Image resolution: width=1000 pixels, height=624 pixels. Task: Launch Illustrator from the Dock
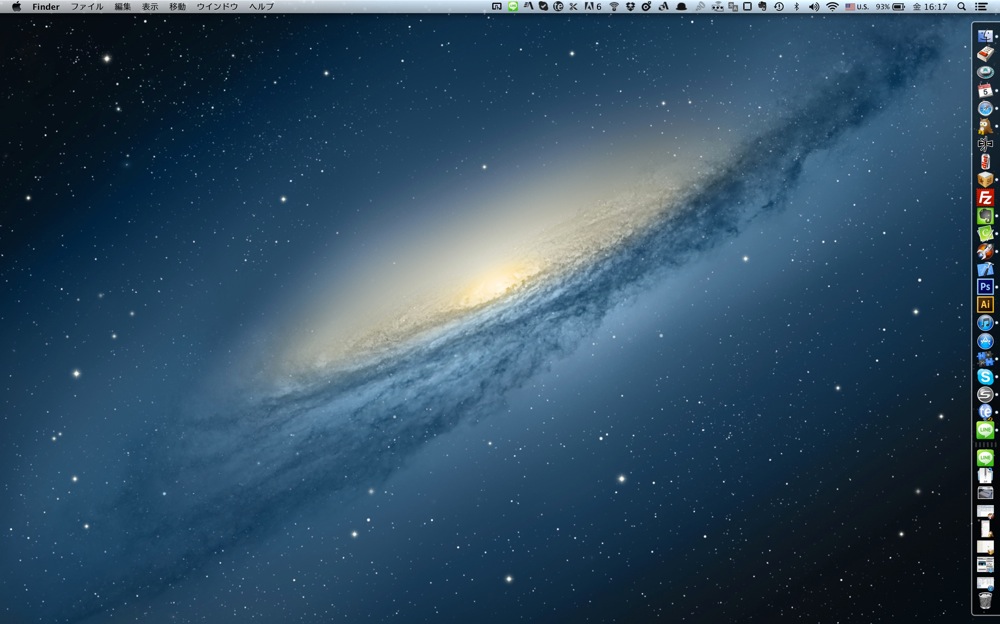tap(985, 304)
